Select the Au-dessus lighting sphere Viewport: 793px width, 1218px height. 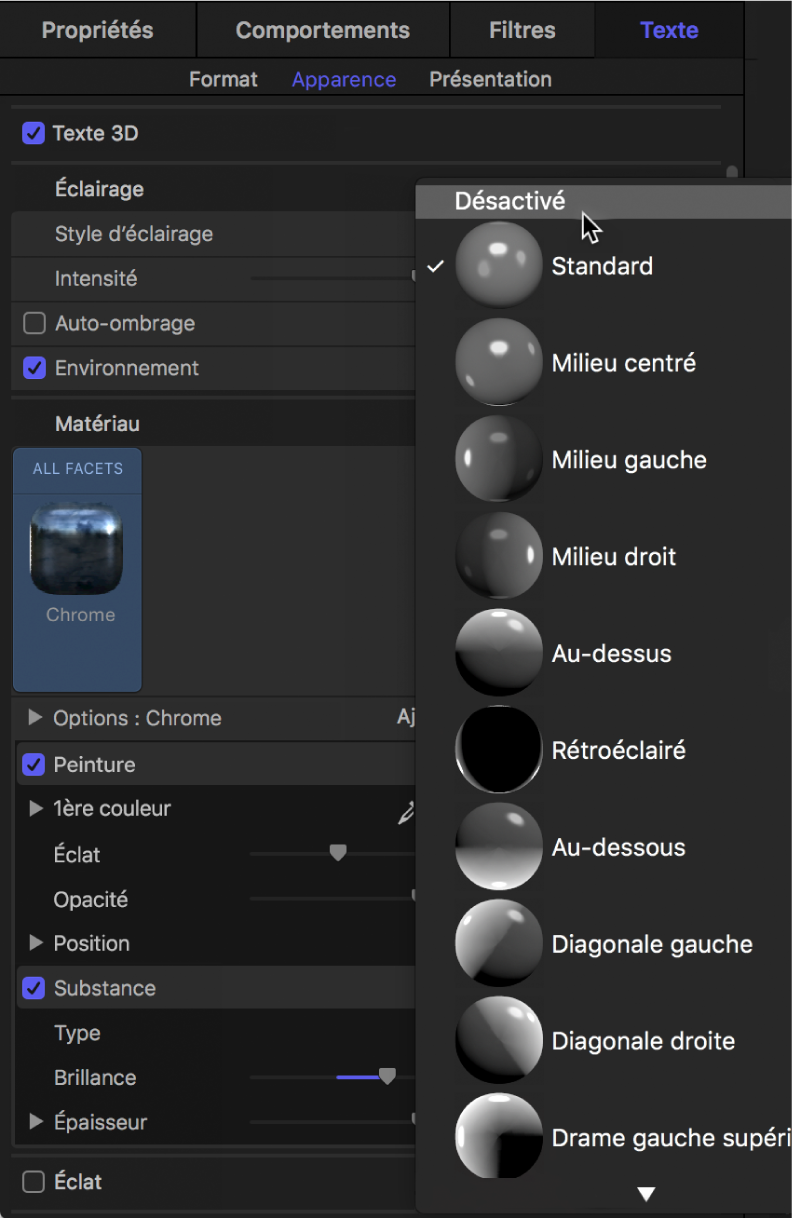pos(498,652)
